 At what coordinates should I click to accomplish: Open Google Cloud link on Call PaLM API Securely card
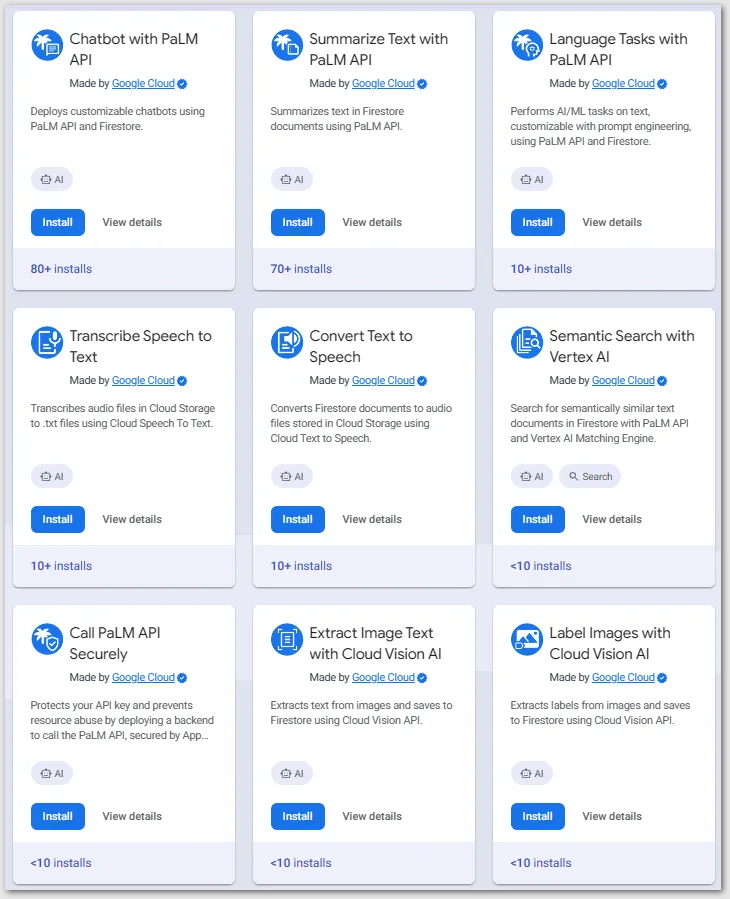[143, 678]
